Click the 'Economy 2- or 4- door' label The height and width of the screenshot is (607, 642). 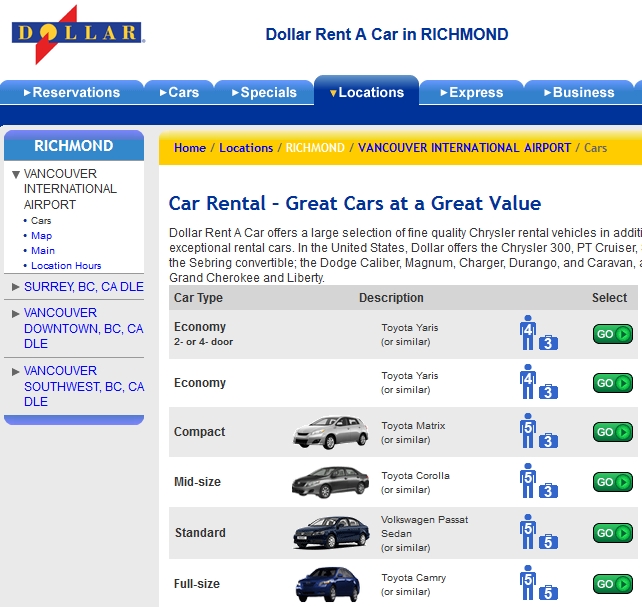pos(203,334)
